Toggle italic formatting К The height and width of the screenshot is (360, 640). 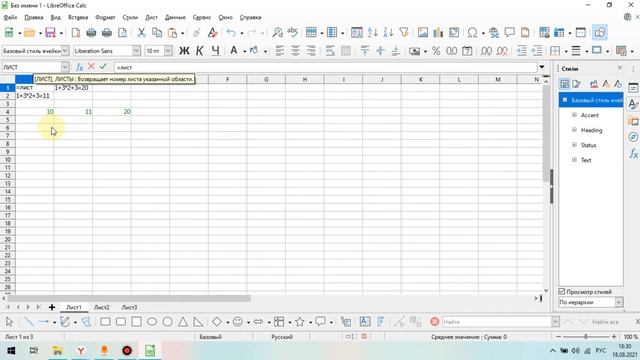pyautogui.click(x=200, y=51)
